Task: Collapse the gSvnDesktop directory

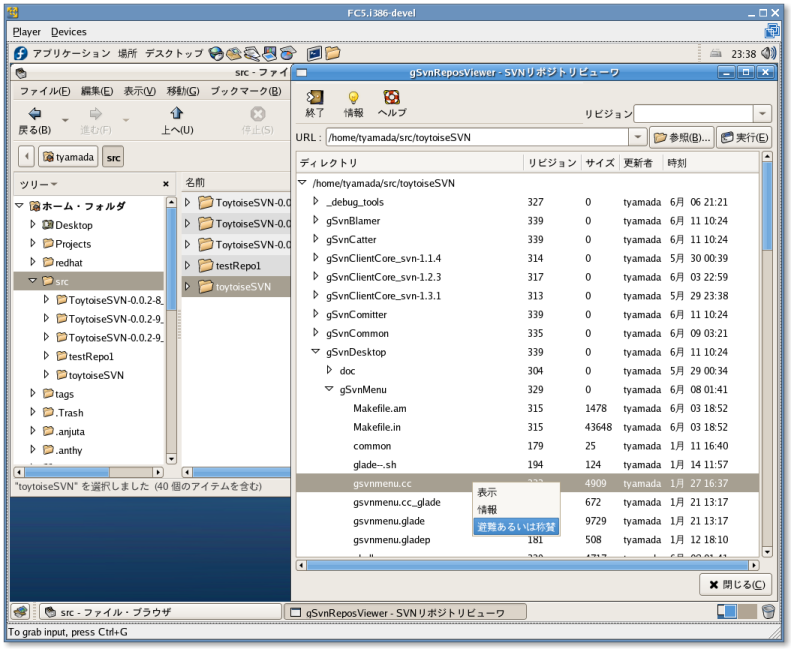Action: [316, 351]
